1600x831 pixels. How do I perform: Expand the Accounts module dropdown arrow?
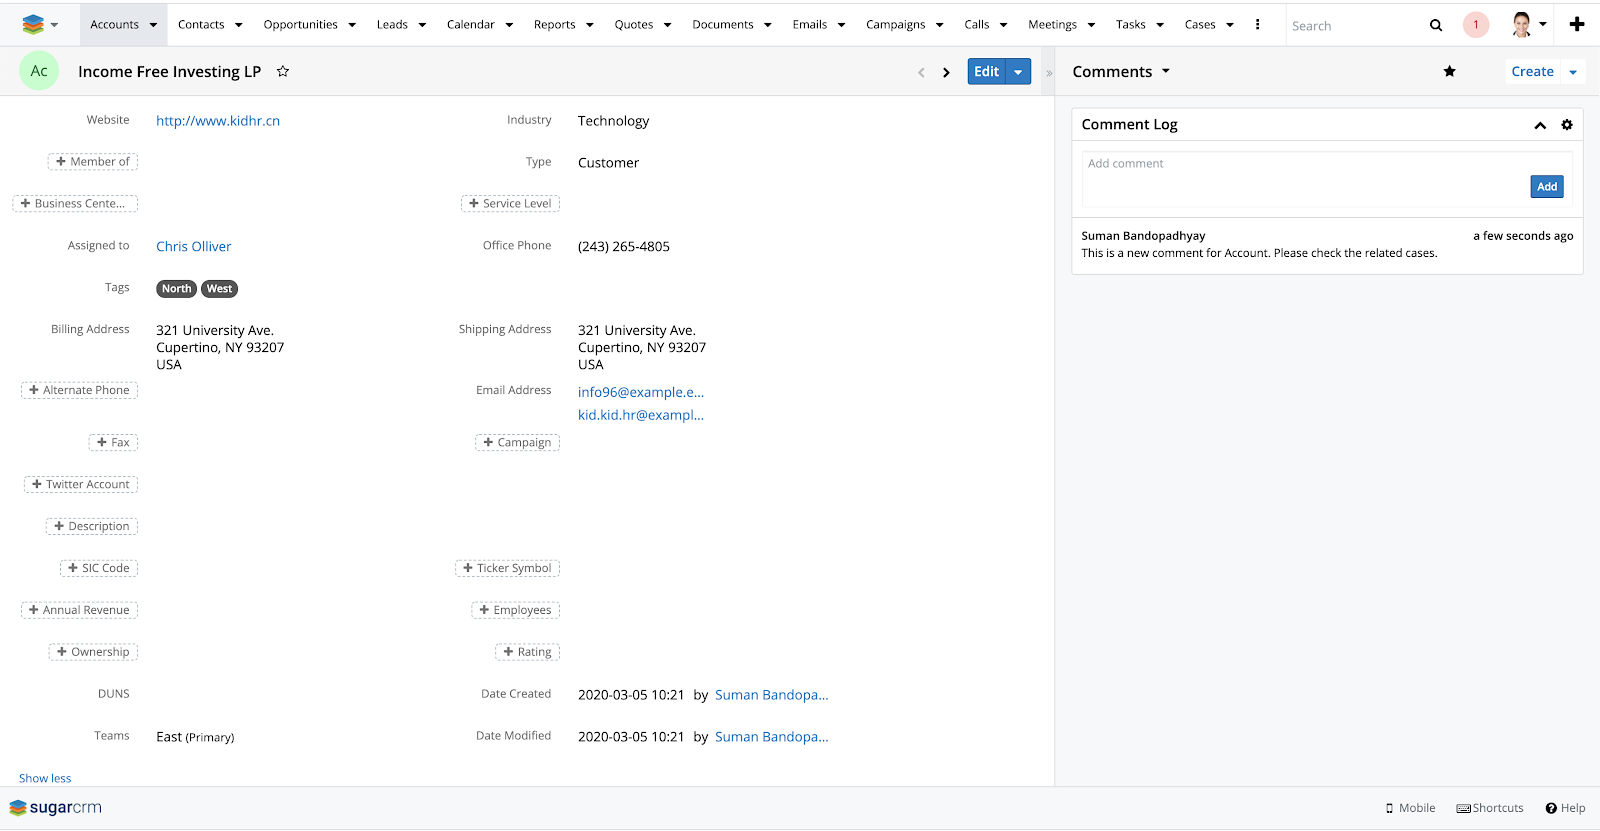click(x=153, y=25)
